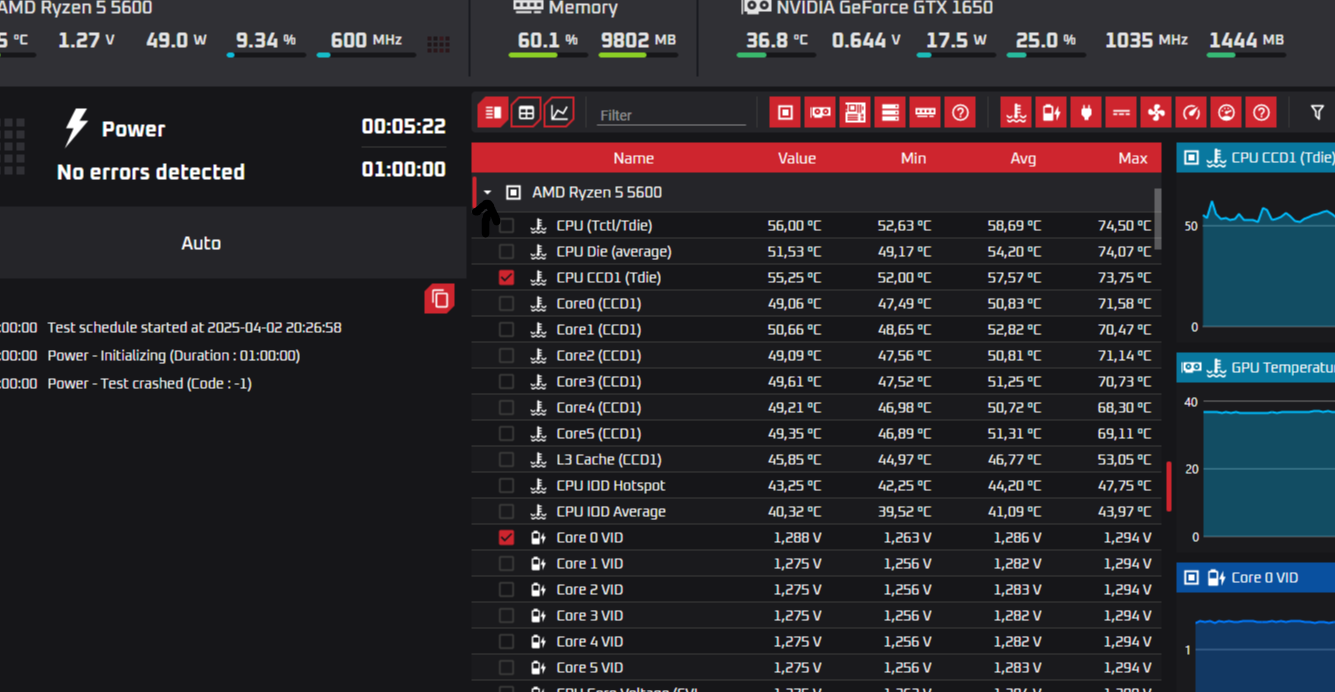Switch to graph-only monitoring view
The height and width of the screenshot is (692, 1335).
click(x=559, y=113)
